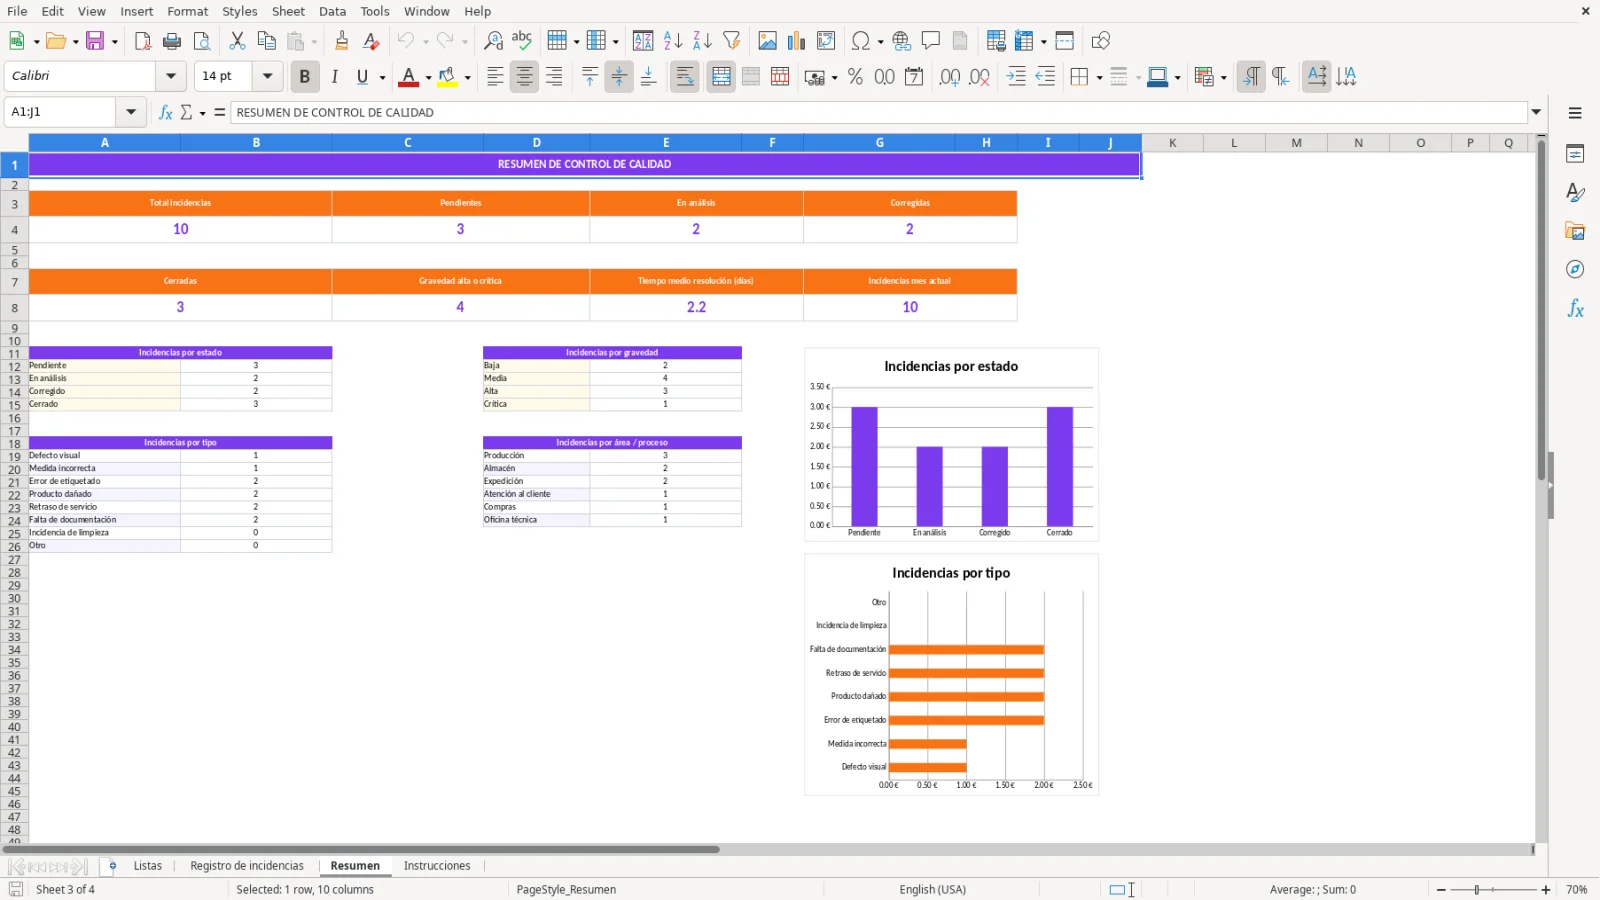The width and height of the screenshot is (1600, 900).
Task: Toggle italic formatting
Action: tap(334, 77)
